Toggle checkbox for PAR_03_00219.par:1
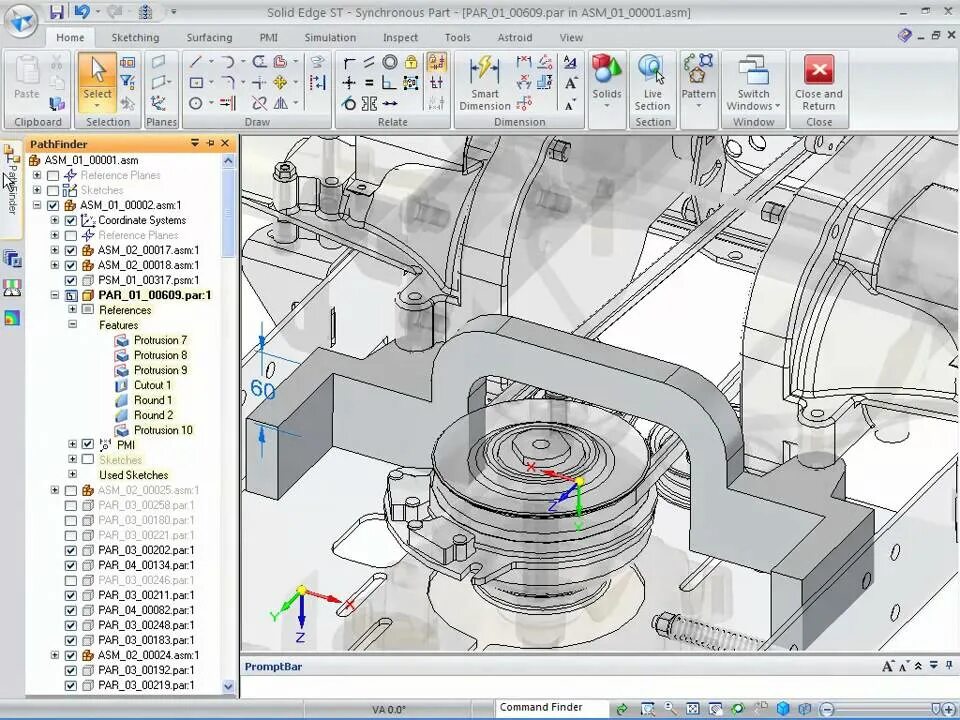 70,686
